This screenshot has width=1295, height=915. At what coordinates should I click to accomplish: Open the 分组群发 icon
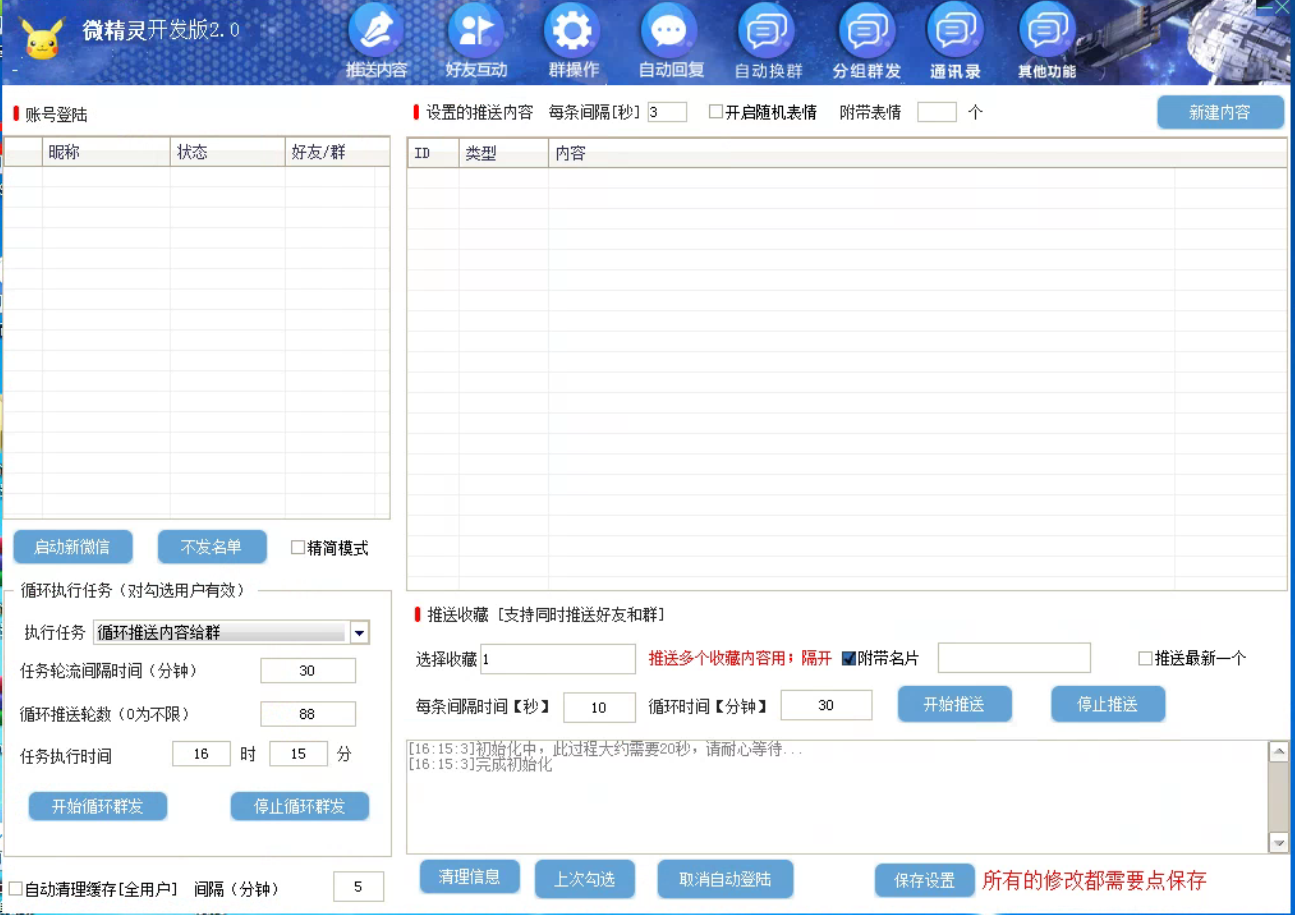tap(866, 33)
